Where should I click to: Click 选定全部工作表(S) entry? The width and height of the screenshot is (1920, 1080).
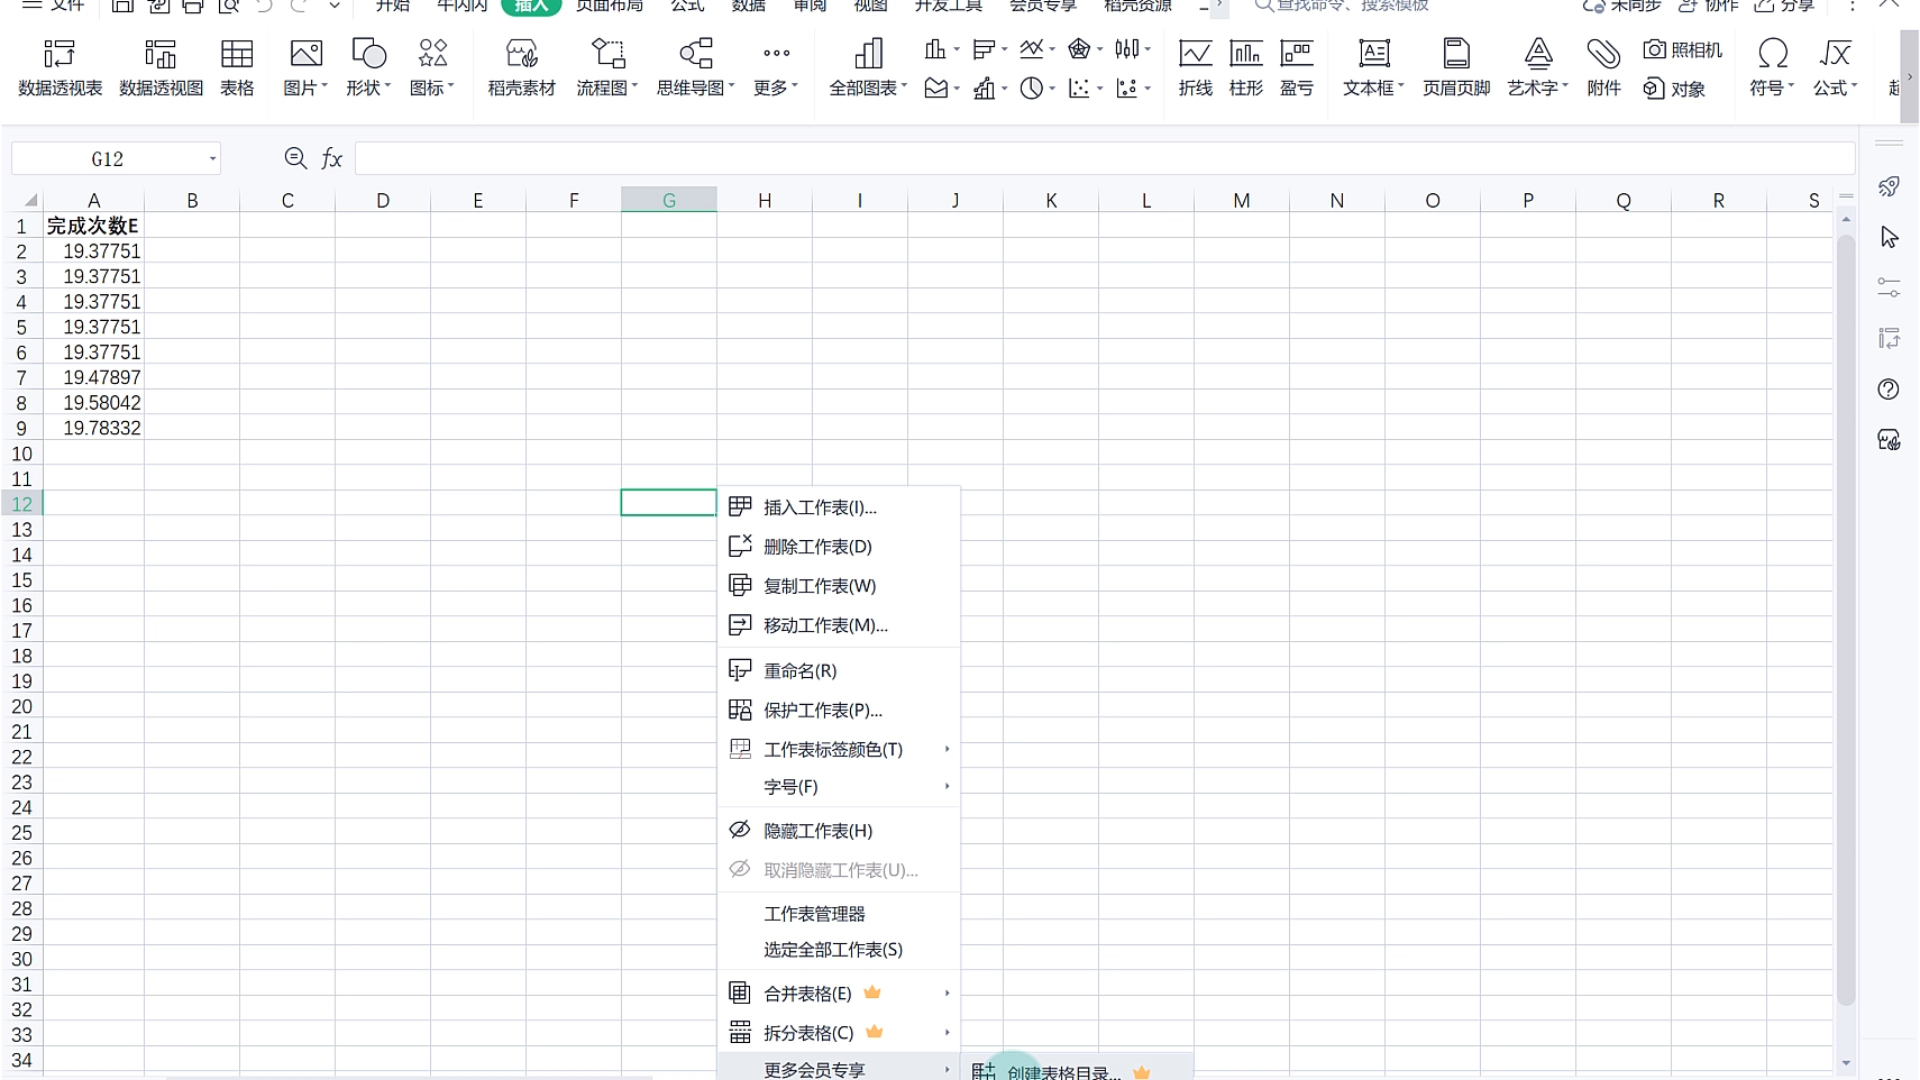(833, 950)
